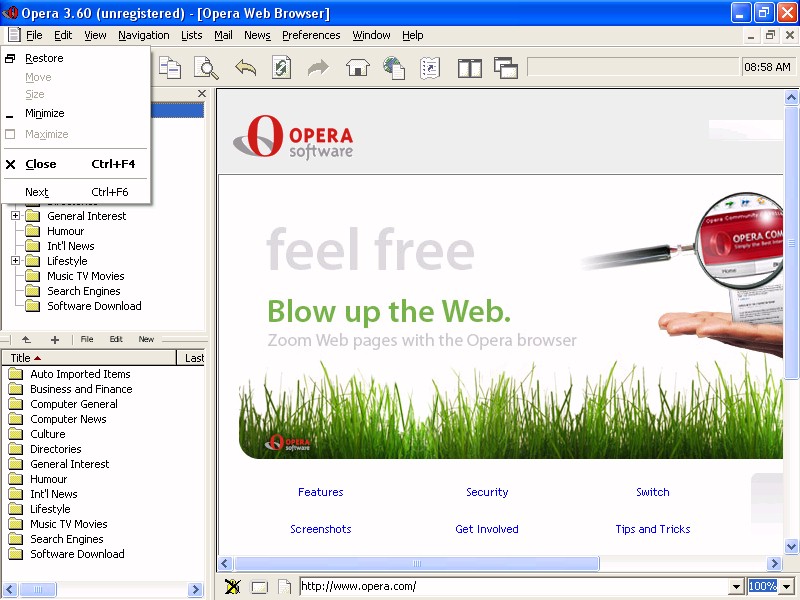
Task: Open the Preferences menu
Action: (x=311, y=35)
